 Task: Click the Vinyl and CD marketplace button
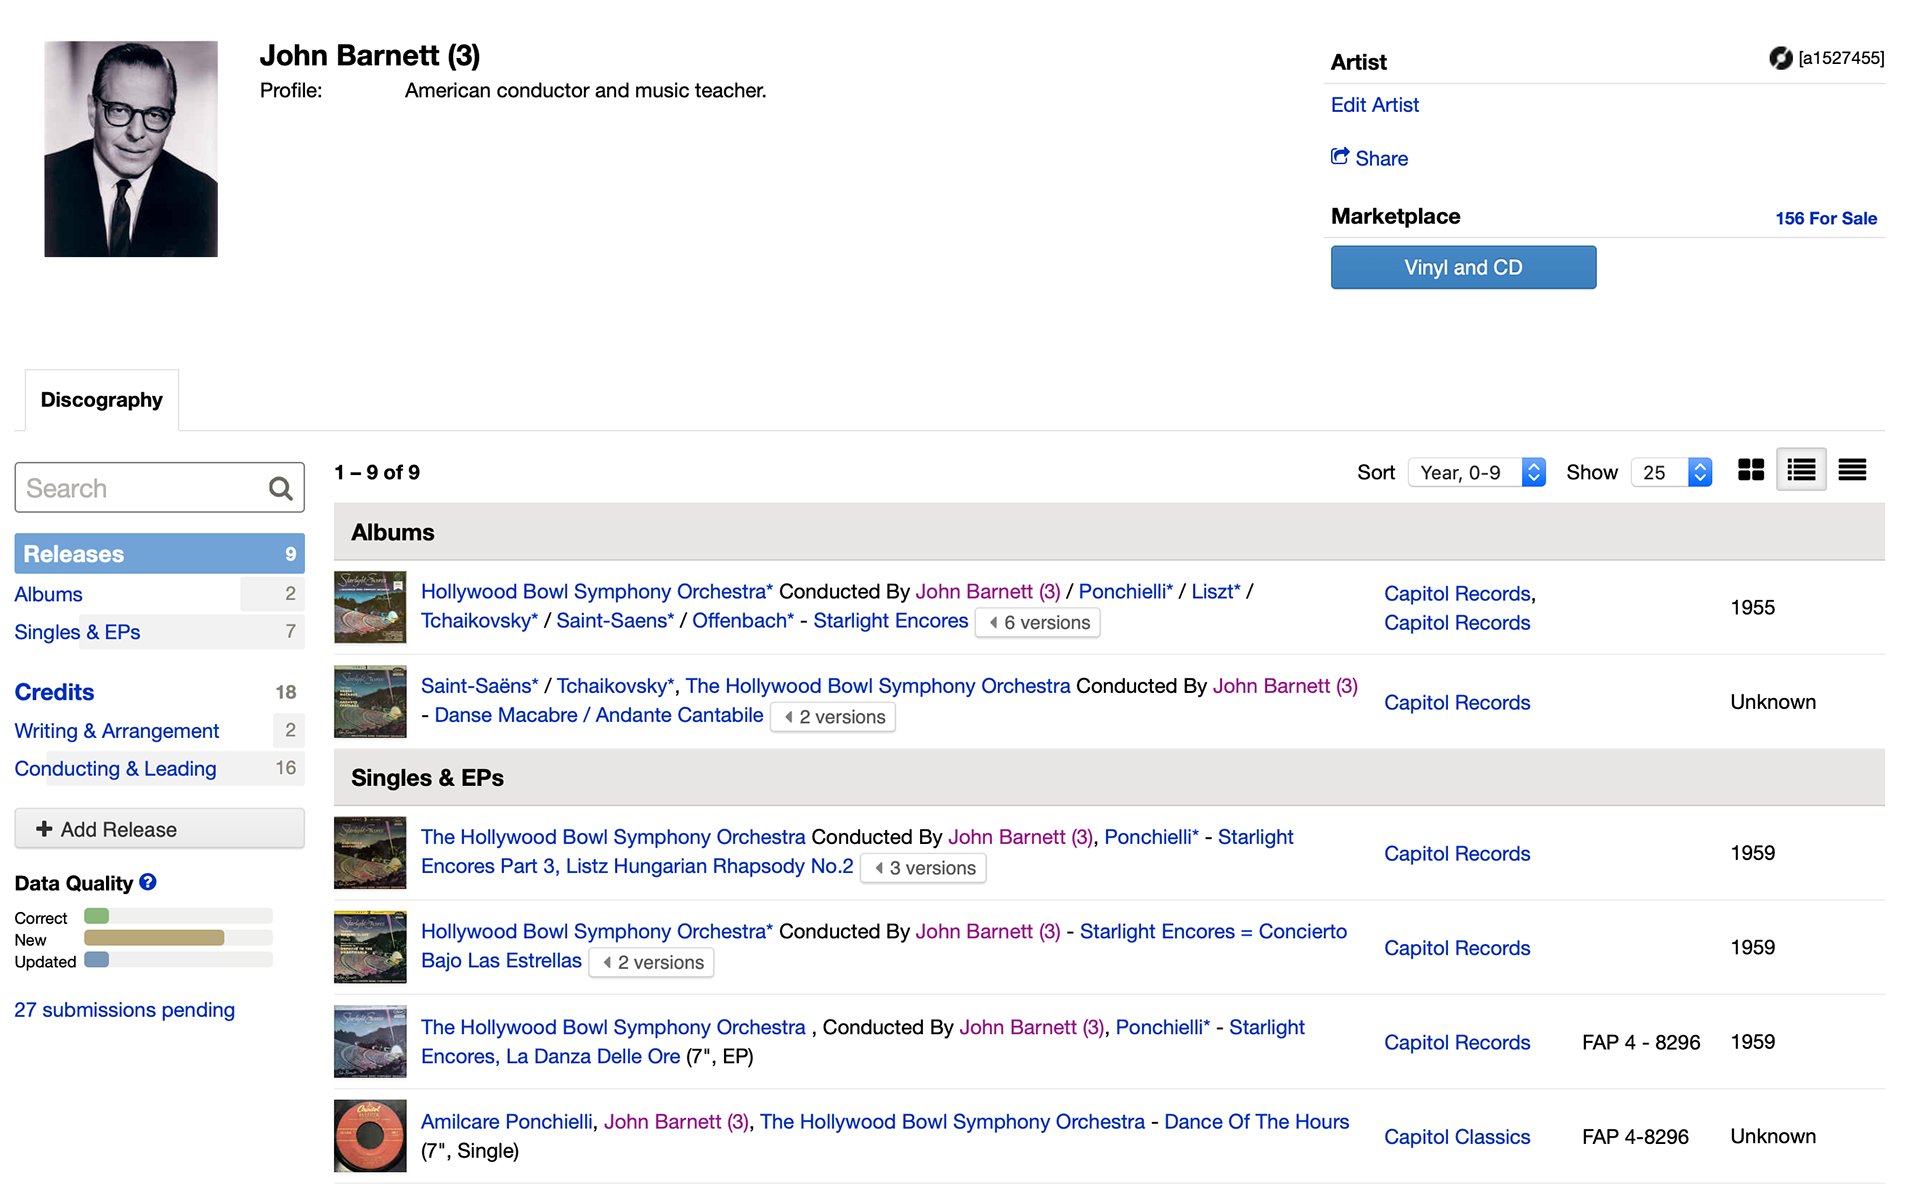tap(1463, 267)
